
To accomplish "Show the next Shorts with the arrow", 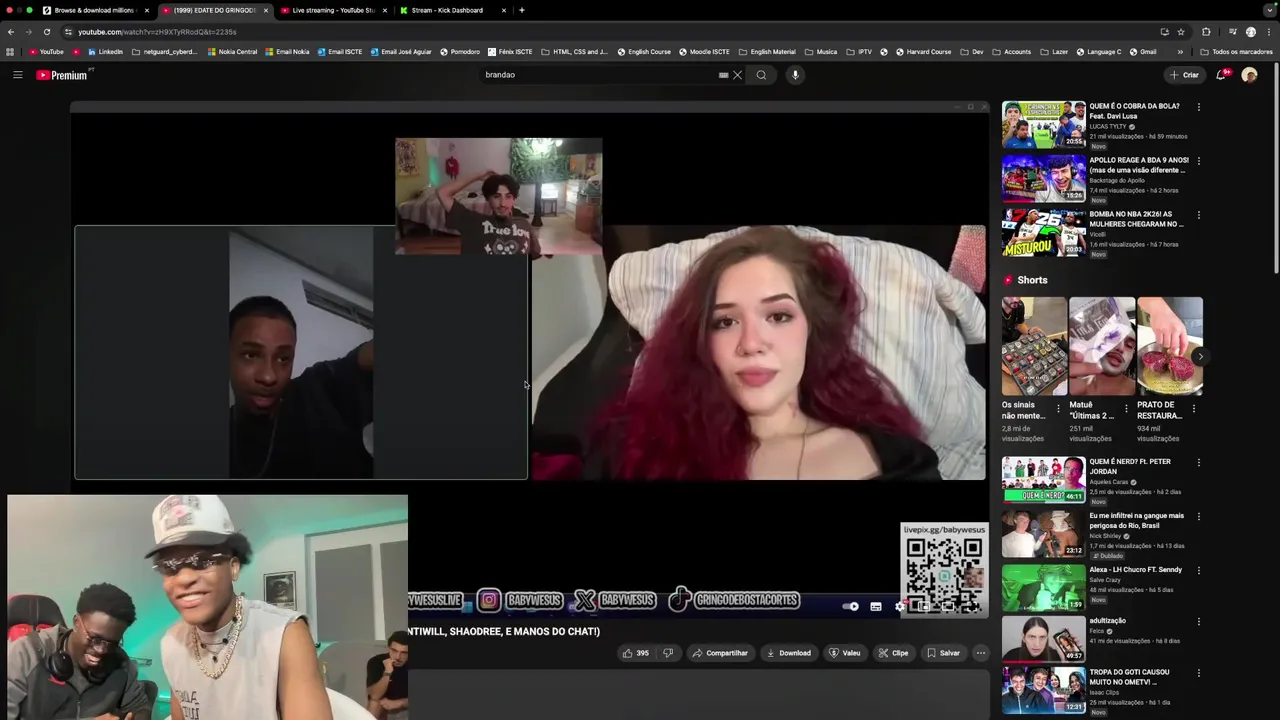I will (1200, 357).
